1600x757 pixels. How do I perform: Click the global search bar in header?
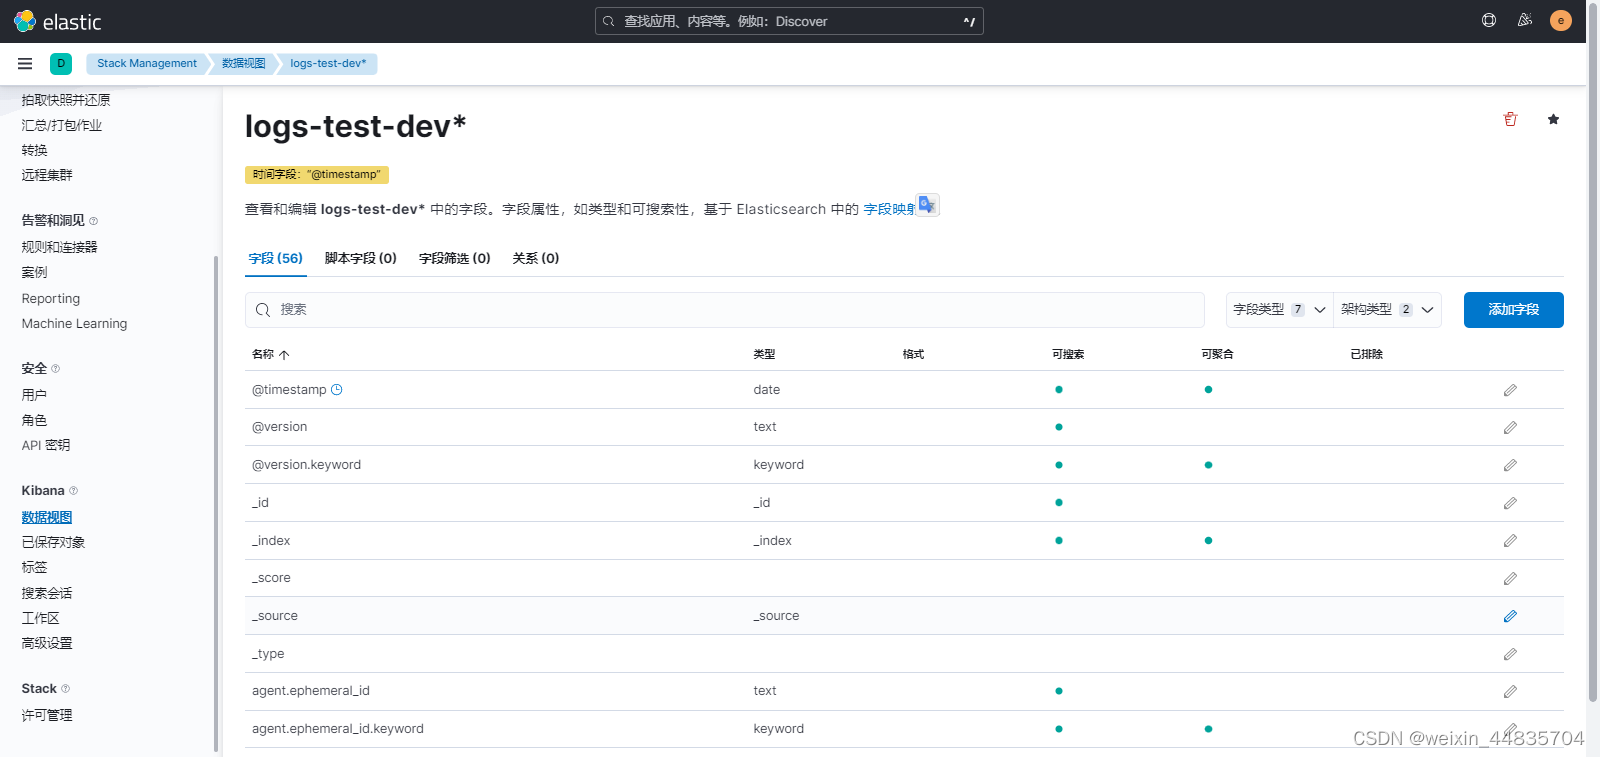[789, 21]
